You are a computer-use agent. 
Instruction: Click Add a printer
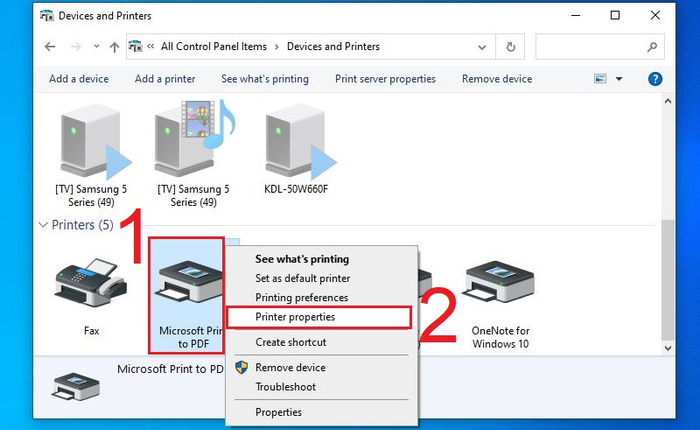coord(165,79)
